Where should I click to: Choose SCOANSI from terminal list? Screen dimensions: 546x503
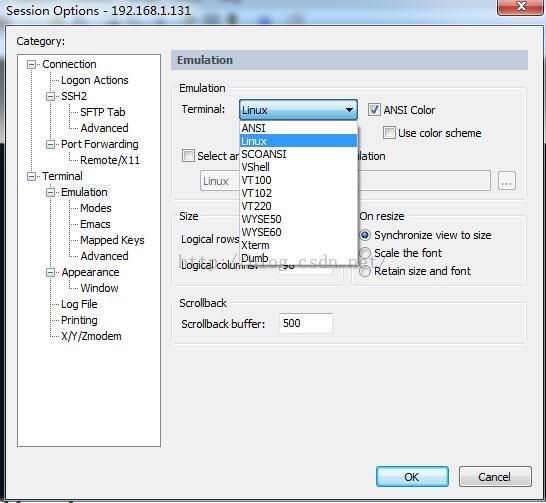298,154
